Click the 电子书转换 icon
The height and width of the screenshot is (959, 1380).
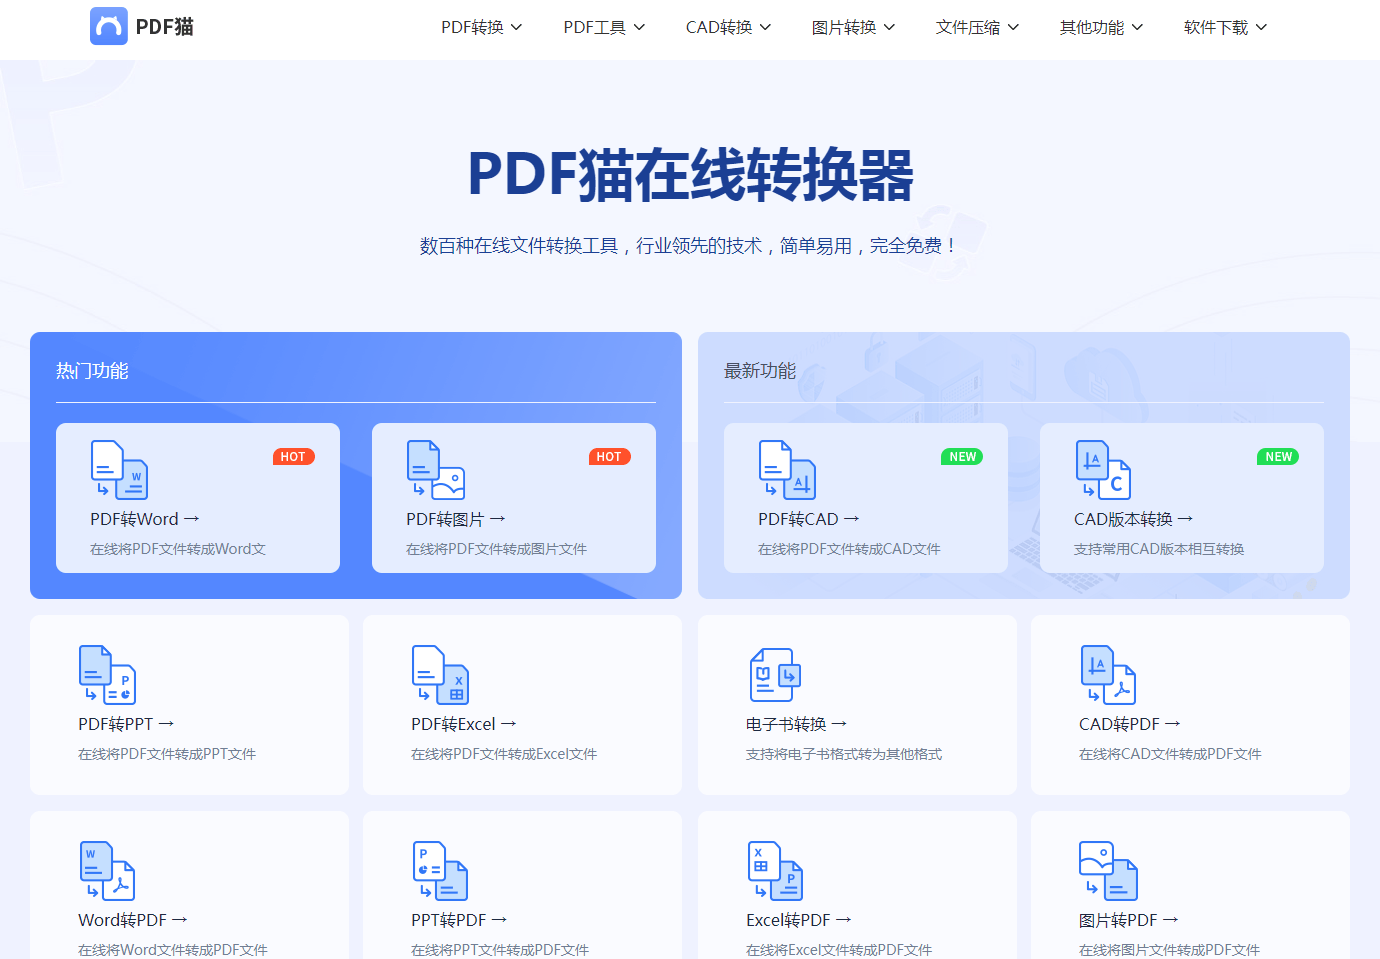pos(775,675)
